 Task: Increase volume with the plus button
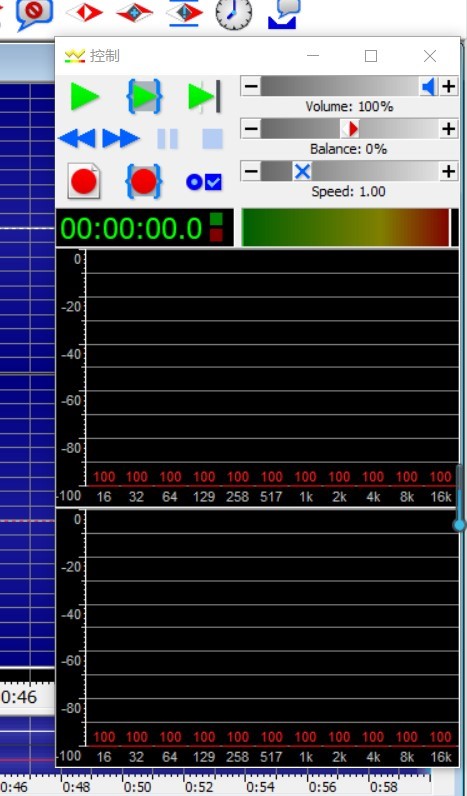point(449,87)
